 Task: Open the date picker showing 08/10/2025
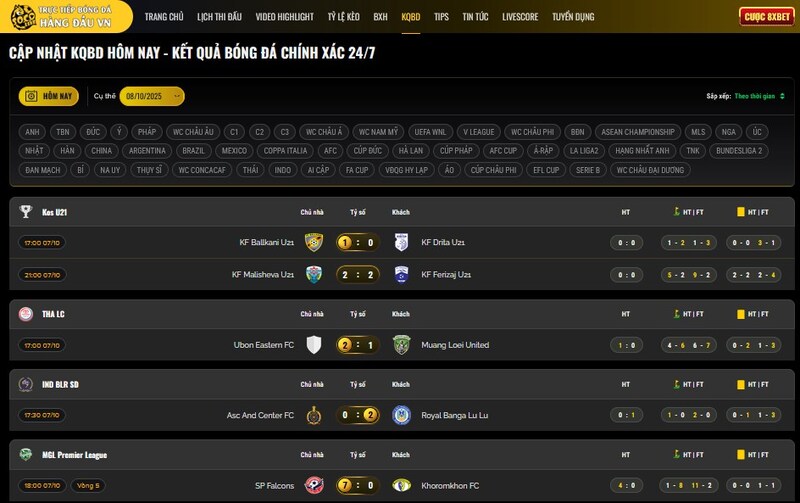[152, 96]
